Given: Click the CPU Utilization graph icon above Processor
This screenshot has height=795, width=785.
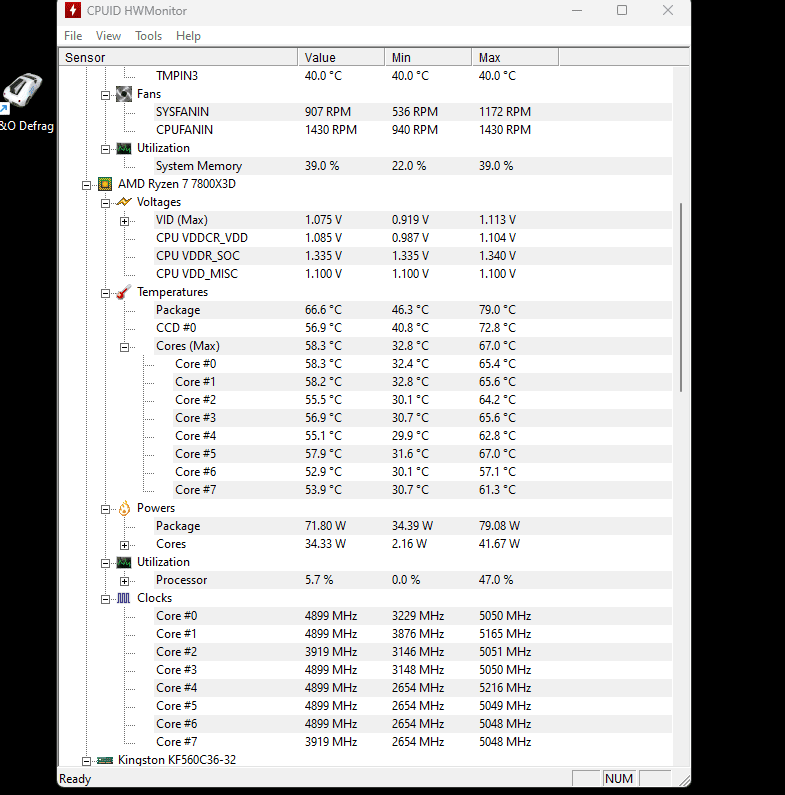Looking at the screenshot, I should (124, 562).
